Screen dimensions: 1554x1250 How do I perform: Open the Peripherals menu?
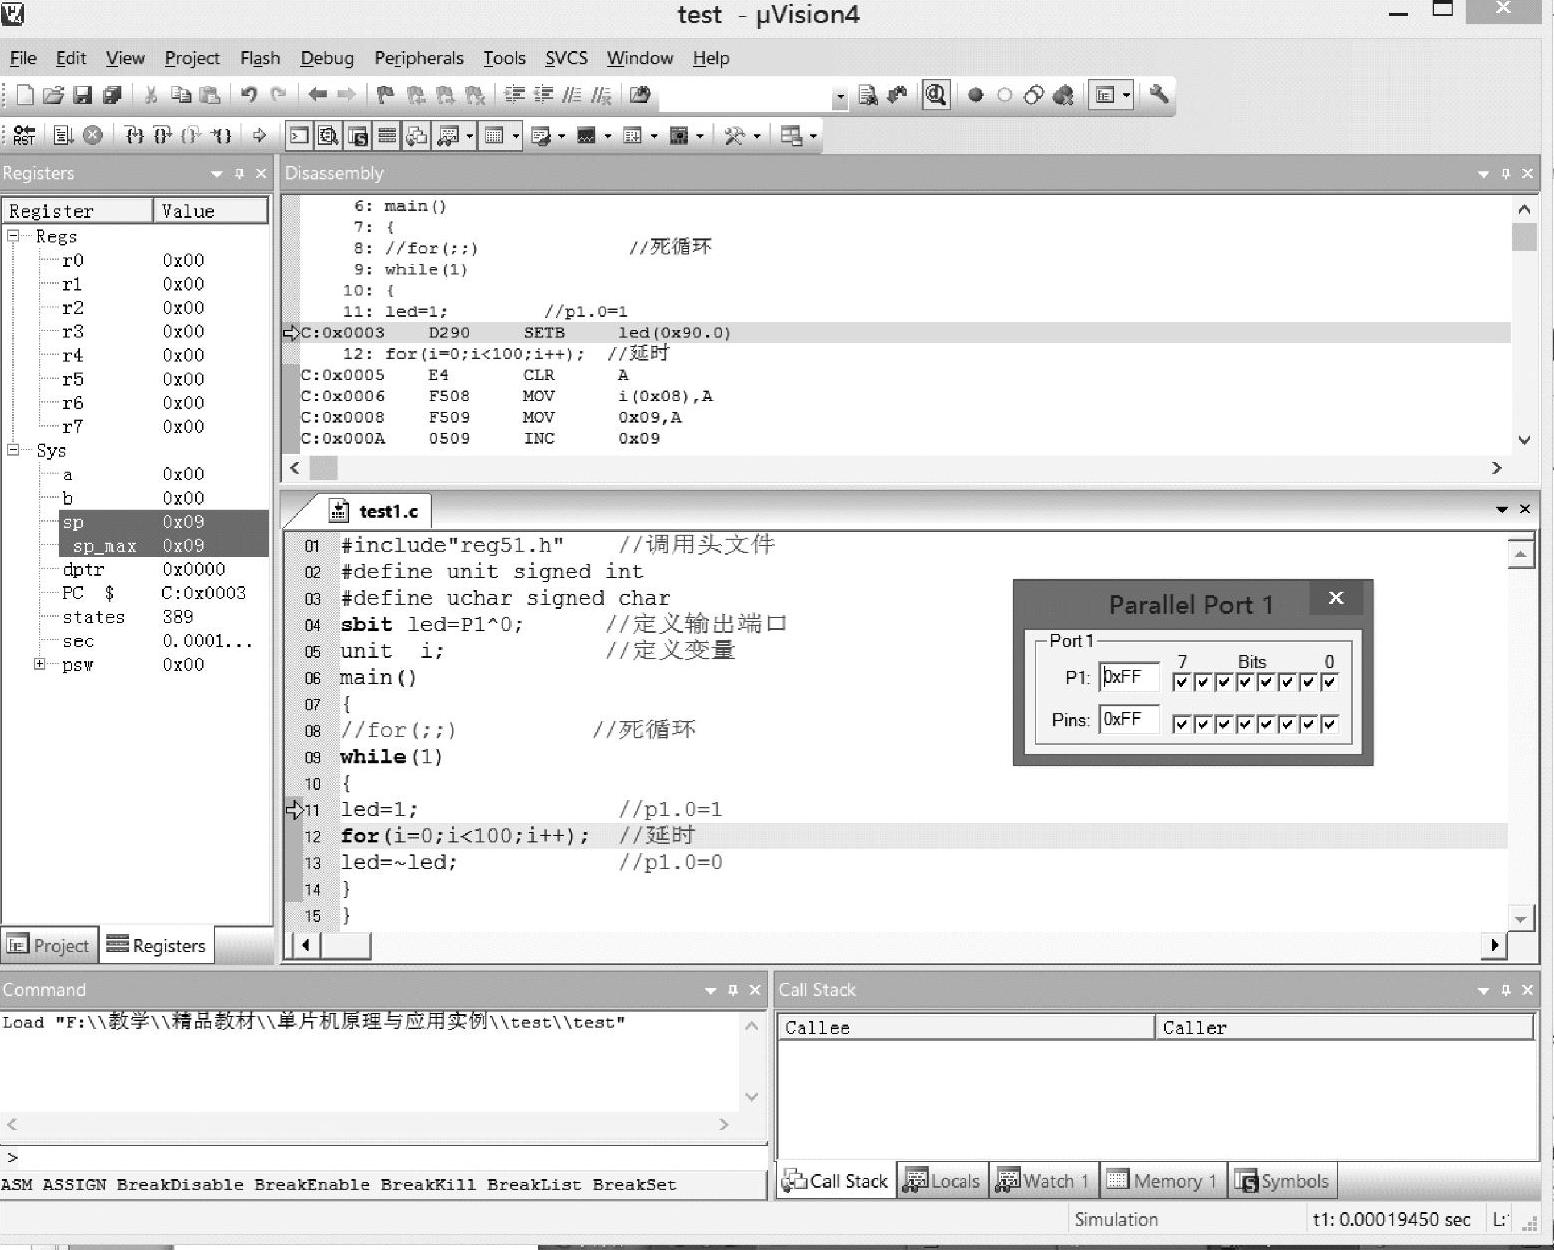419,58
